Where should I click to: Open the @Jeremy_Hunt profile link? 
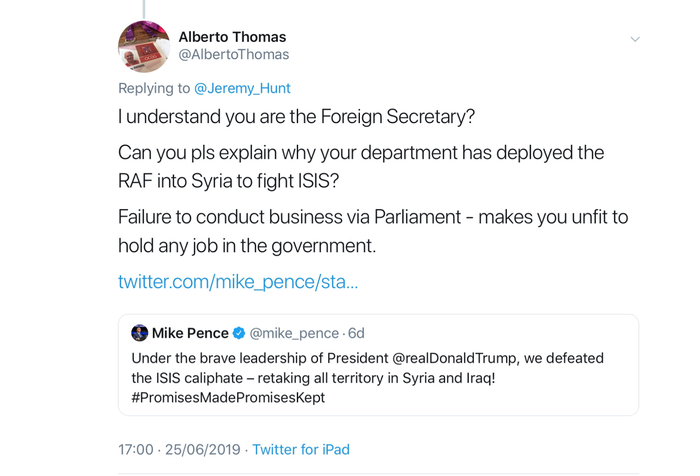click(x=242, y=88)
